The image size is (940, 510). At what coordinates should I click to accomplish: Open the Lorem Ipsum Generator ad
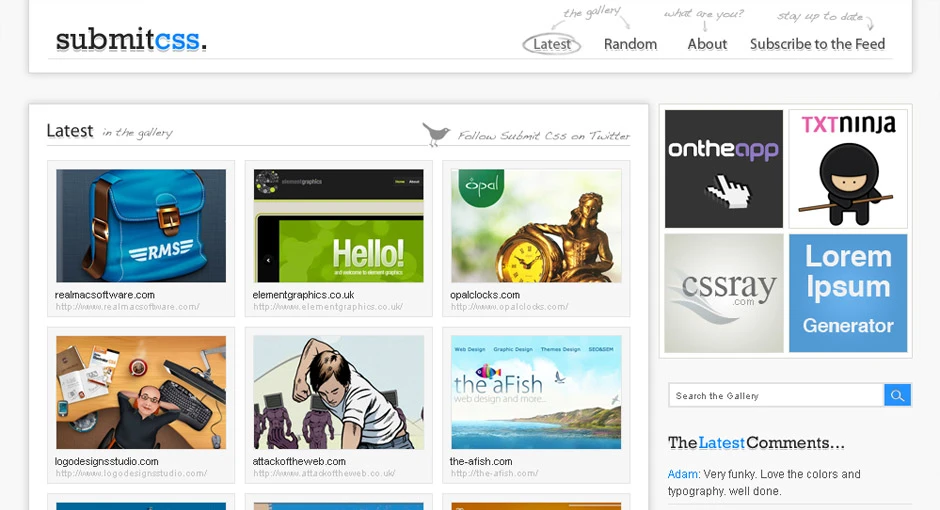[848, 293]
